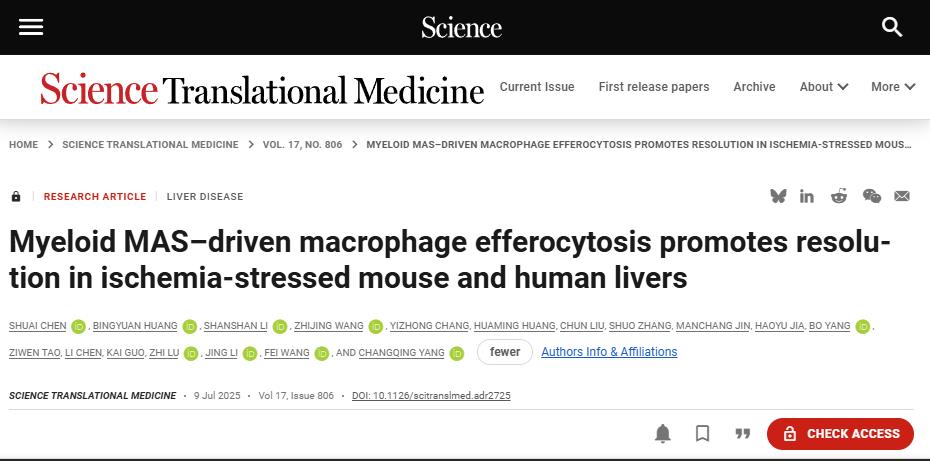
Task: Open the Archive menu item
Action: tap(754, 87)
